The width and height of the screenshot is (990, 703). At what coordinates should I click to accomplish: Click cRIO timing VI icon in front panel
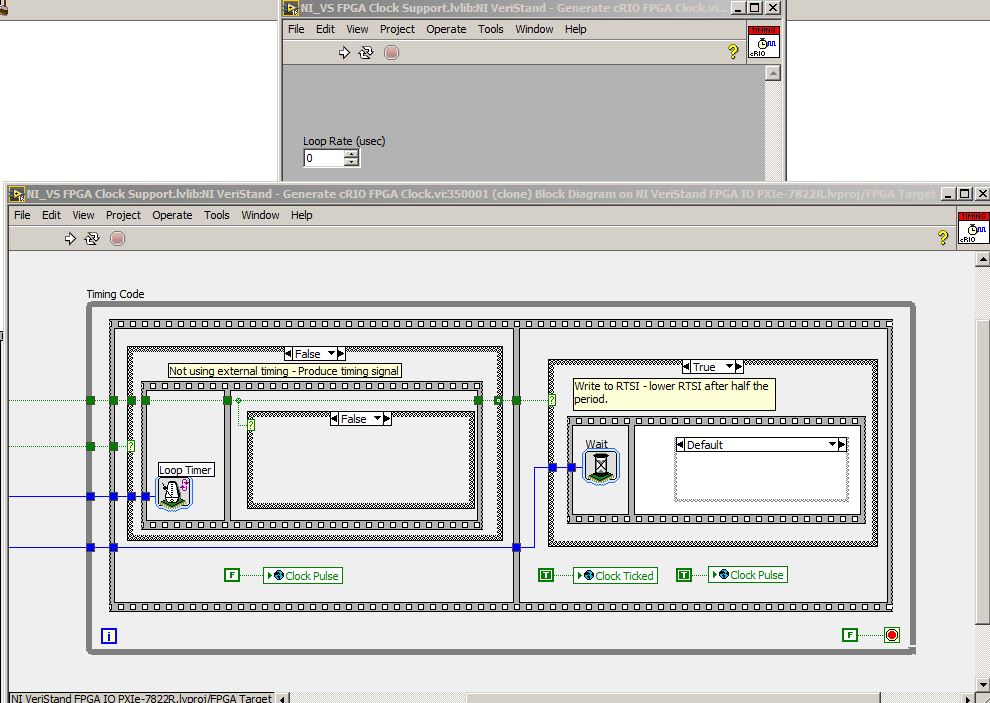(764, 42)
